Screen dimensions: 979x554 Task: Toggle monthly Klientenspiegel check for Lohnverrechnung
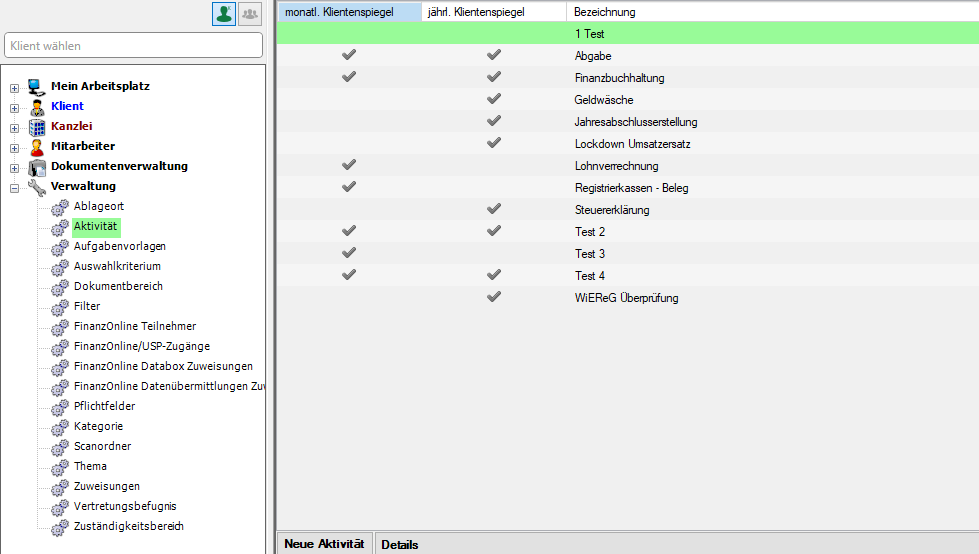pyautogui.click(x=349, y=166)
